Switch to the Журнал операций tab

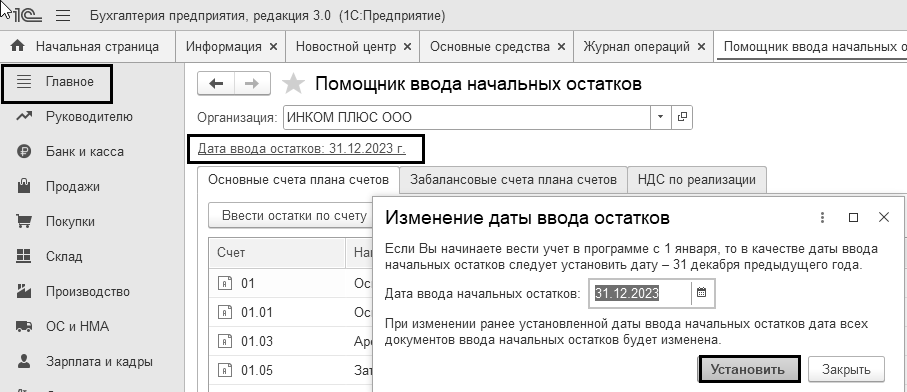coord(636,47)
